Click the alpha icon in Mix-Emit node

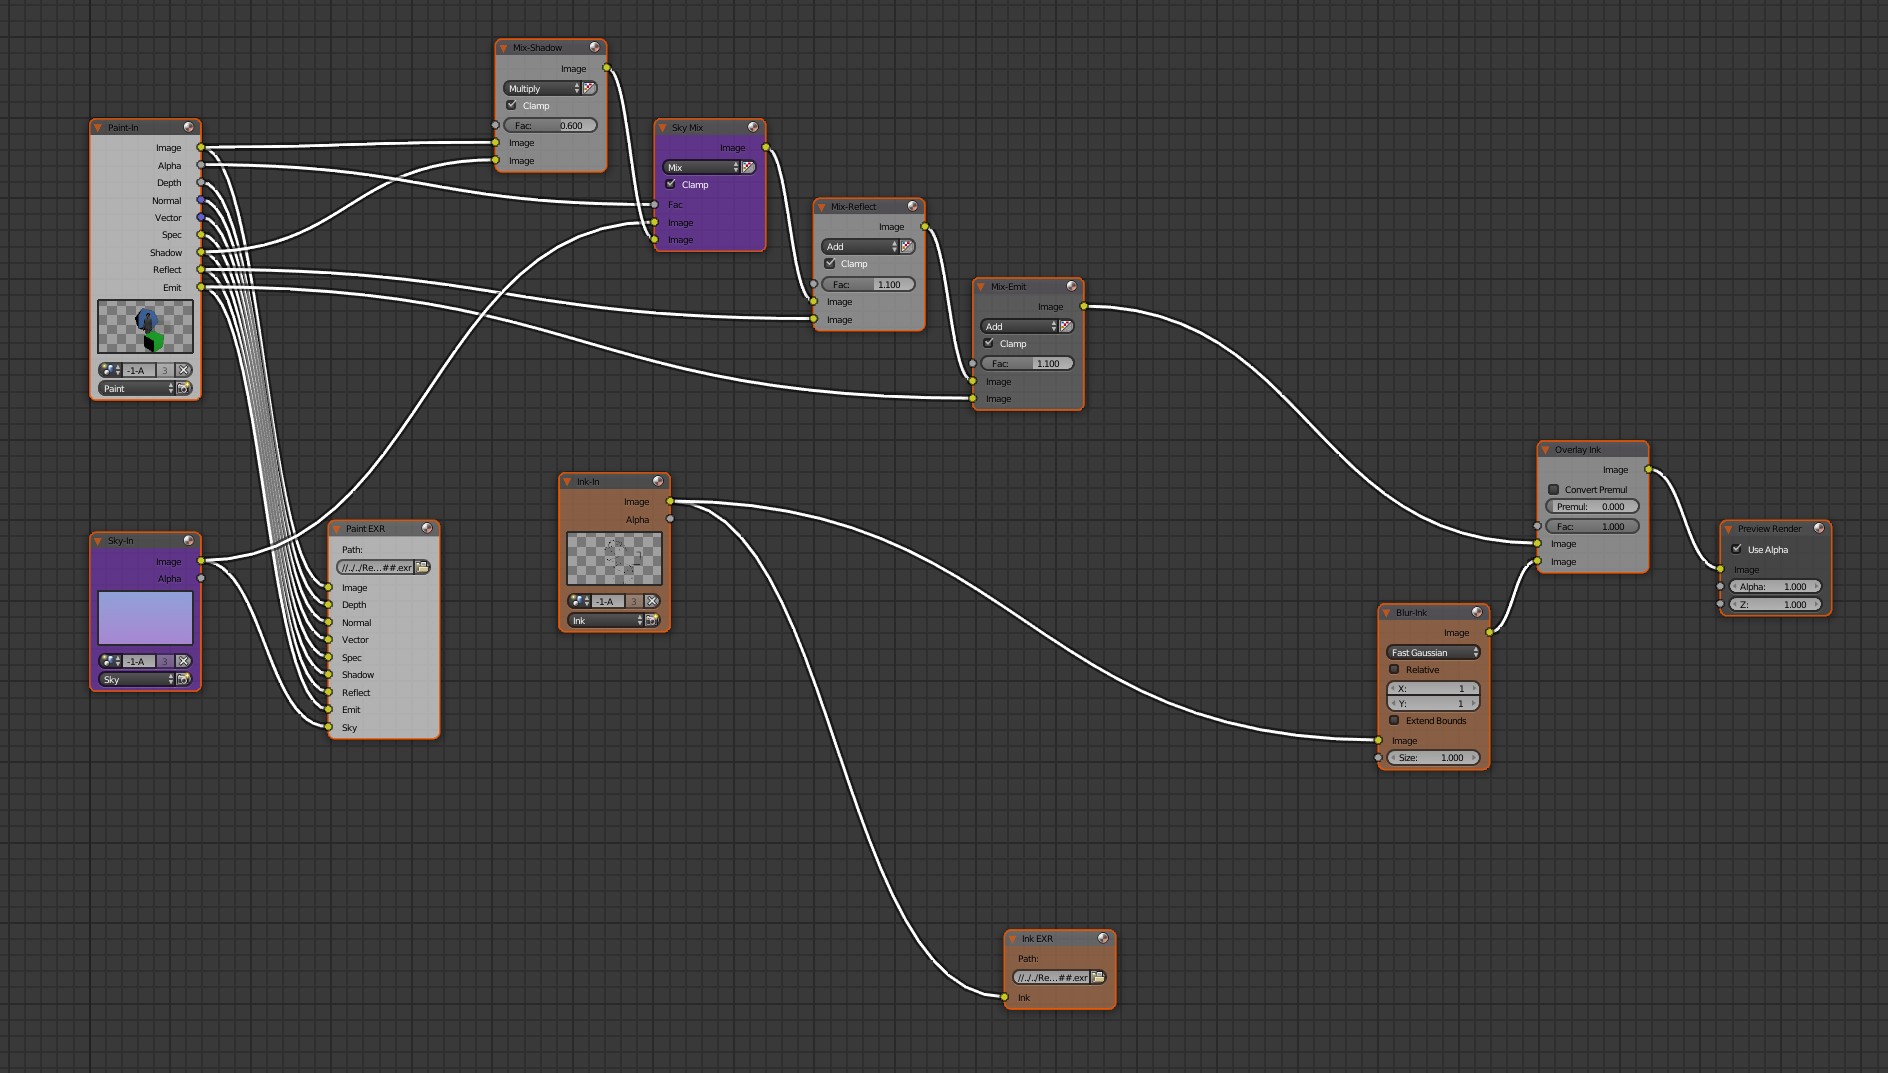click(x=1066, y=326)
